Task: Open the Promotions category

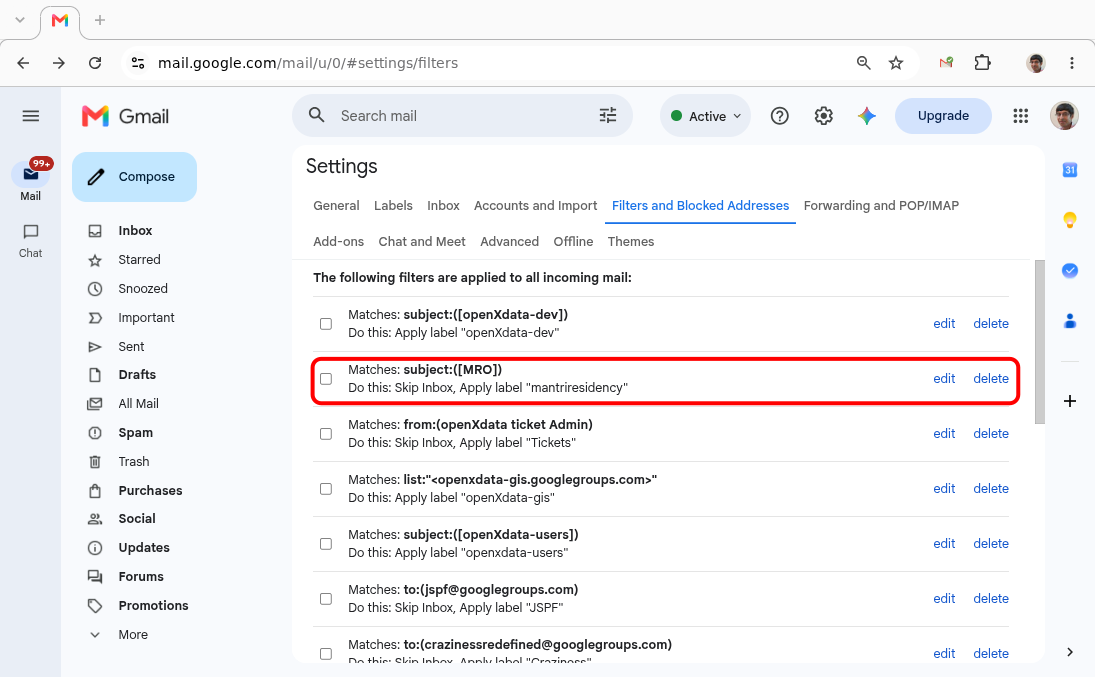Action: 153,606
